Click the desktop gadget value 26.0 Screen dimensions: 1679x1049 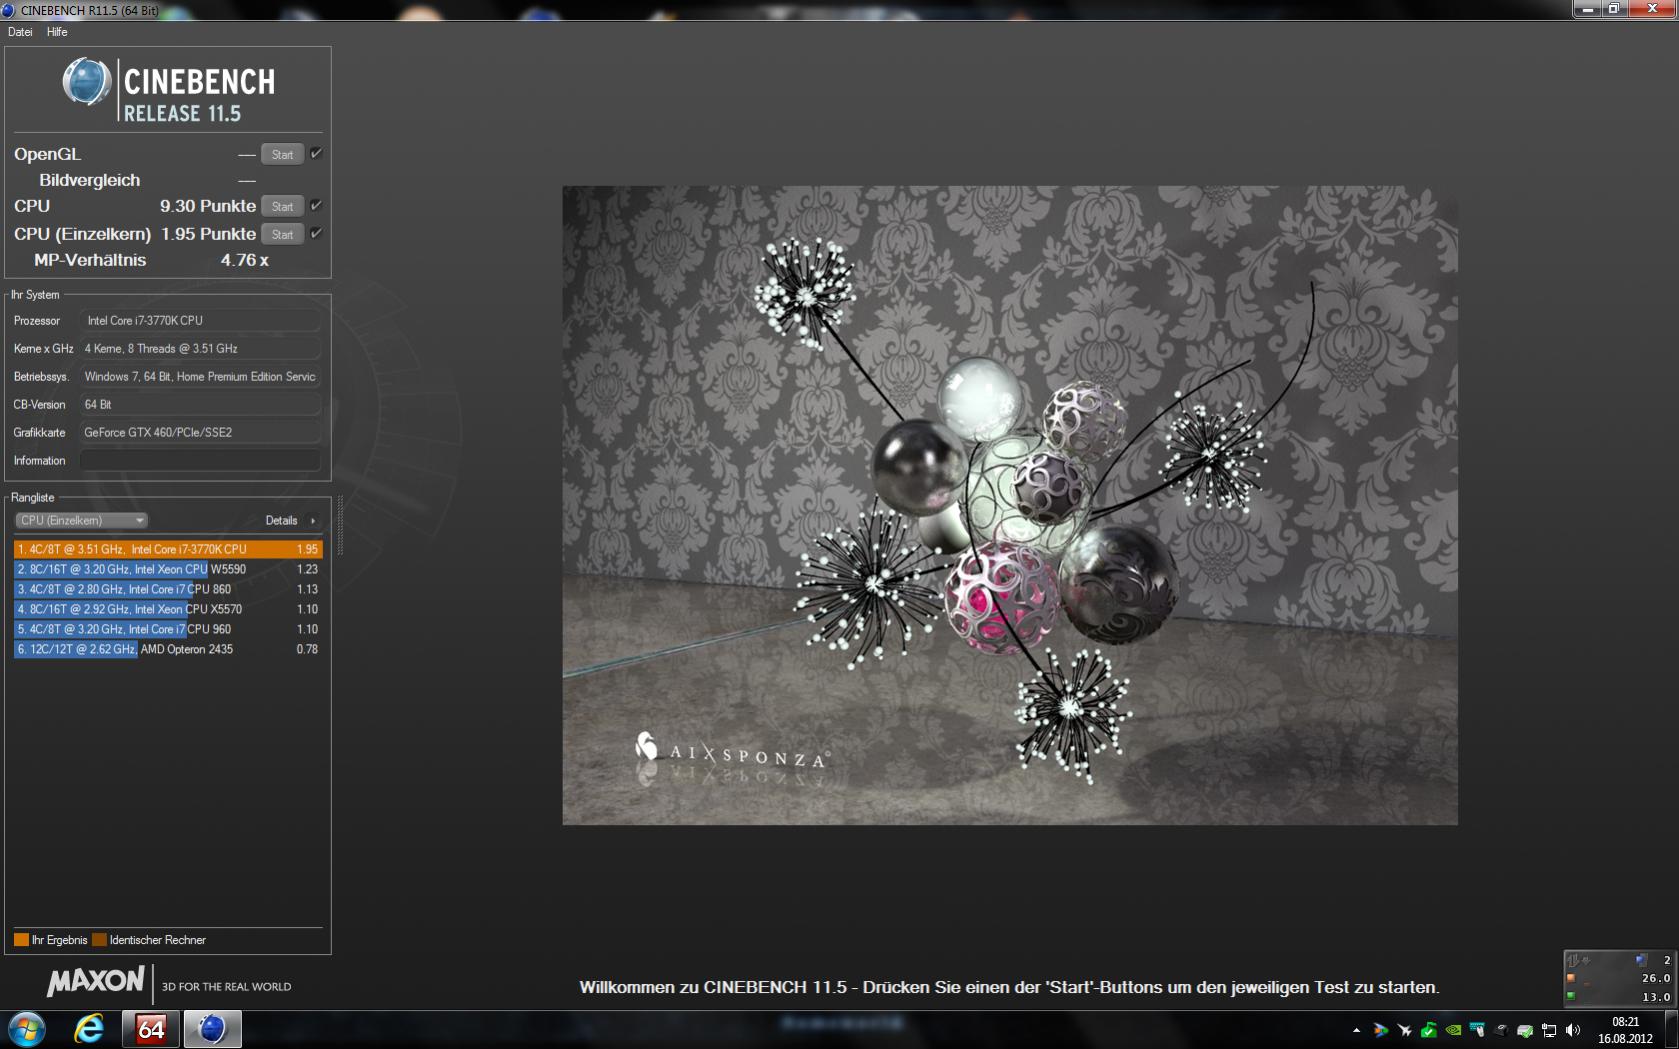[1656, 978]
